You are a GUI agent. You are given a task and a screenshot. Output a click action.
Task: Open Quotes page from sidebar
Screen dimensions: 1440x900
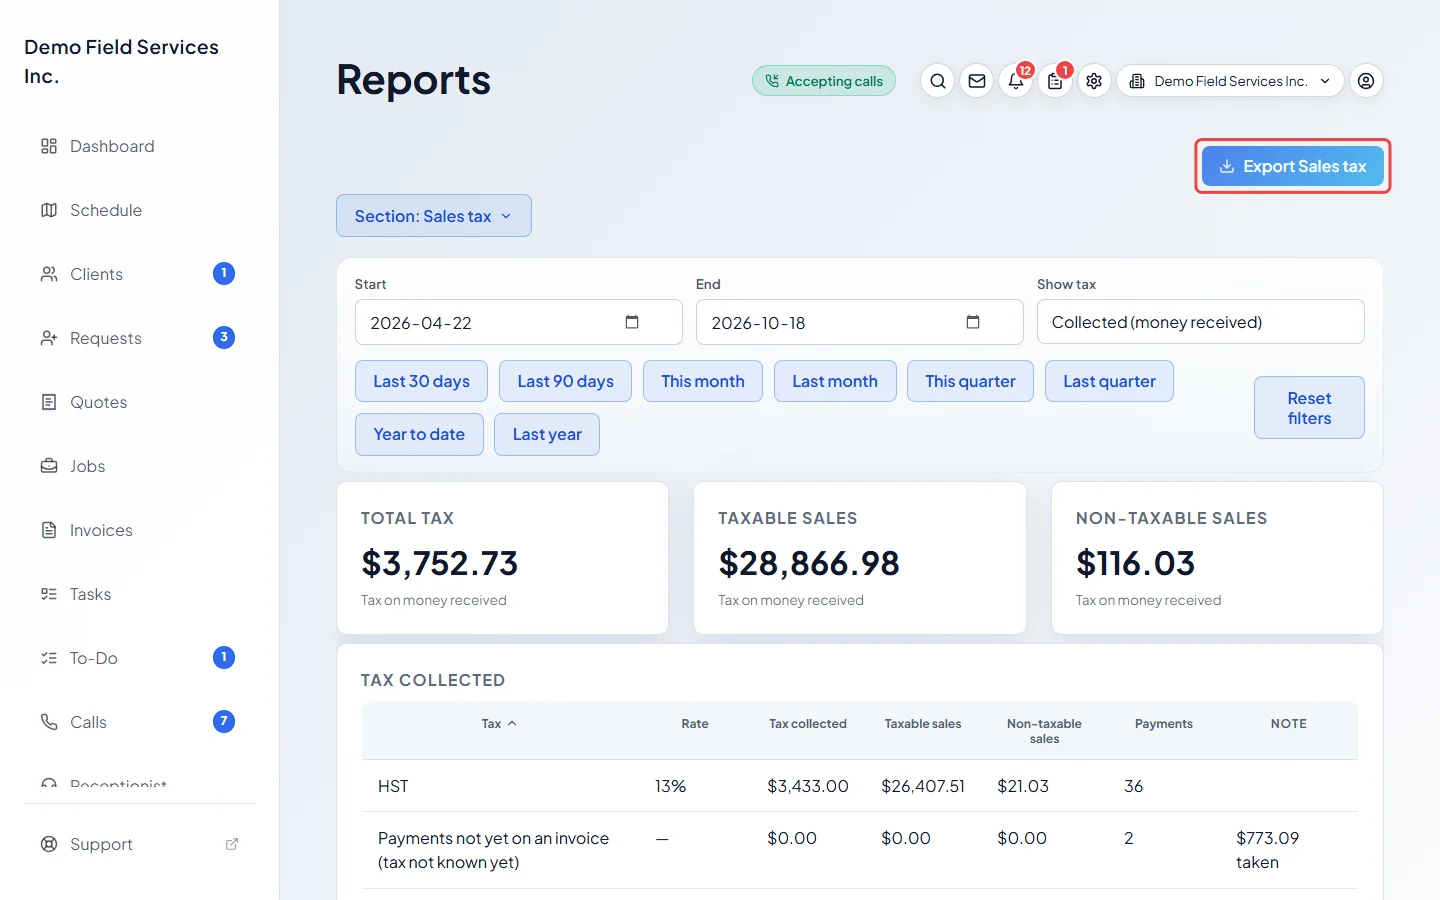[x=140, y=402]
